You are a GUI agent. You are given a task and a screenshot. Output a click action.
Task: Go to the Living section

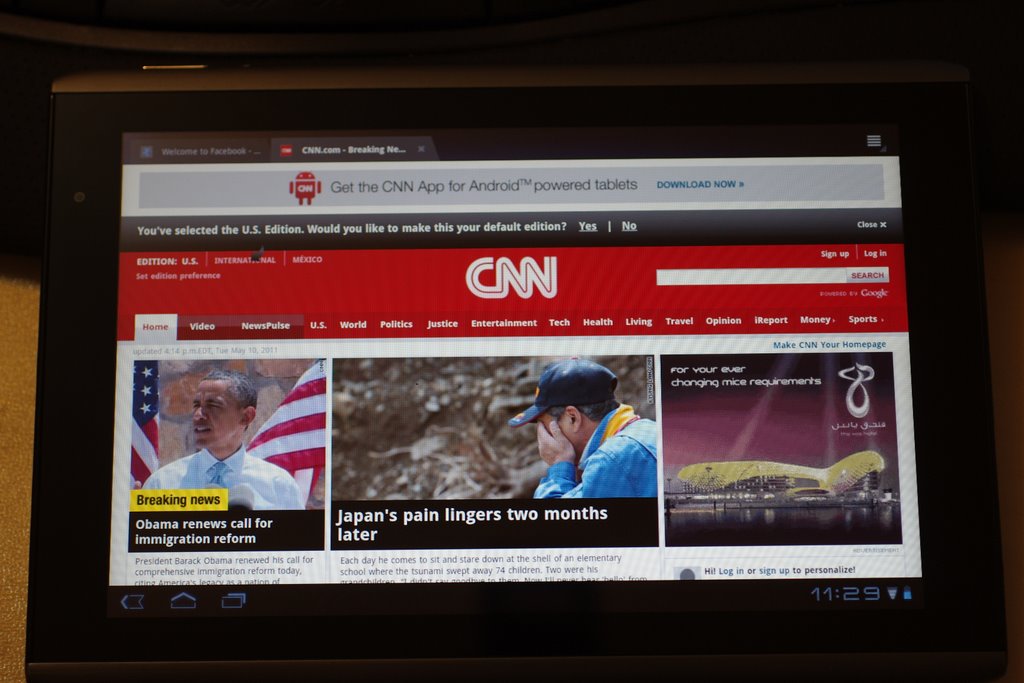tap(638, 321)
